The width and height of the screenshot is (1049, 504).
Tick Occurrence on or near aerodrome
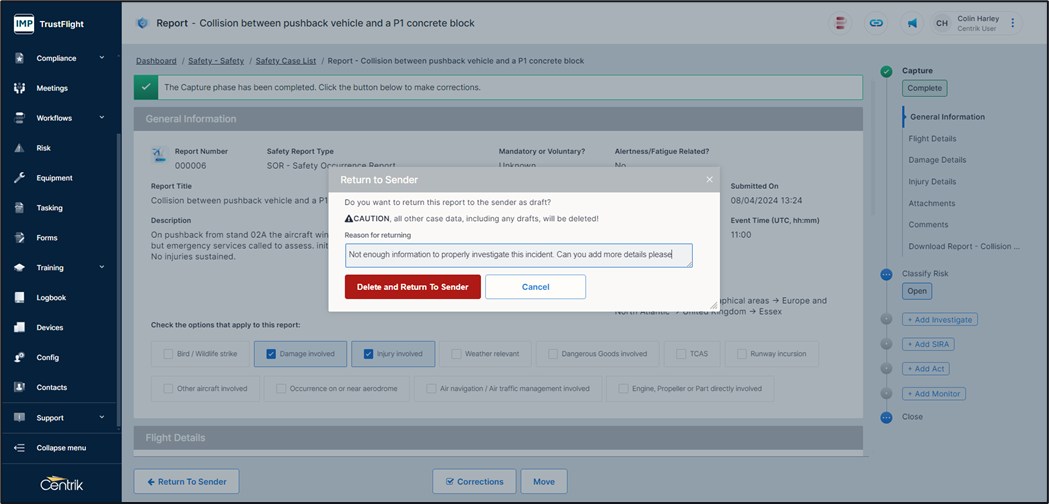pos(281,388)
